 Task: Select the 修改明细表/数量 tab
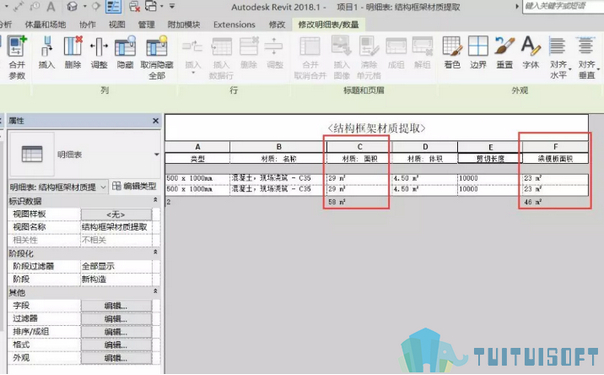pyautogui.click(x=329, y=25)
